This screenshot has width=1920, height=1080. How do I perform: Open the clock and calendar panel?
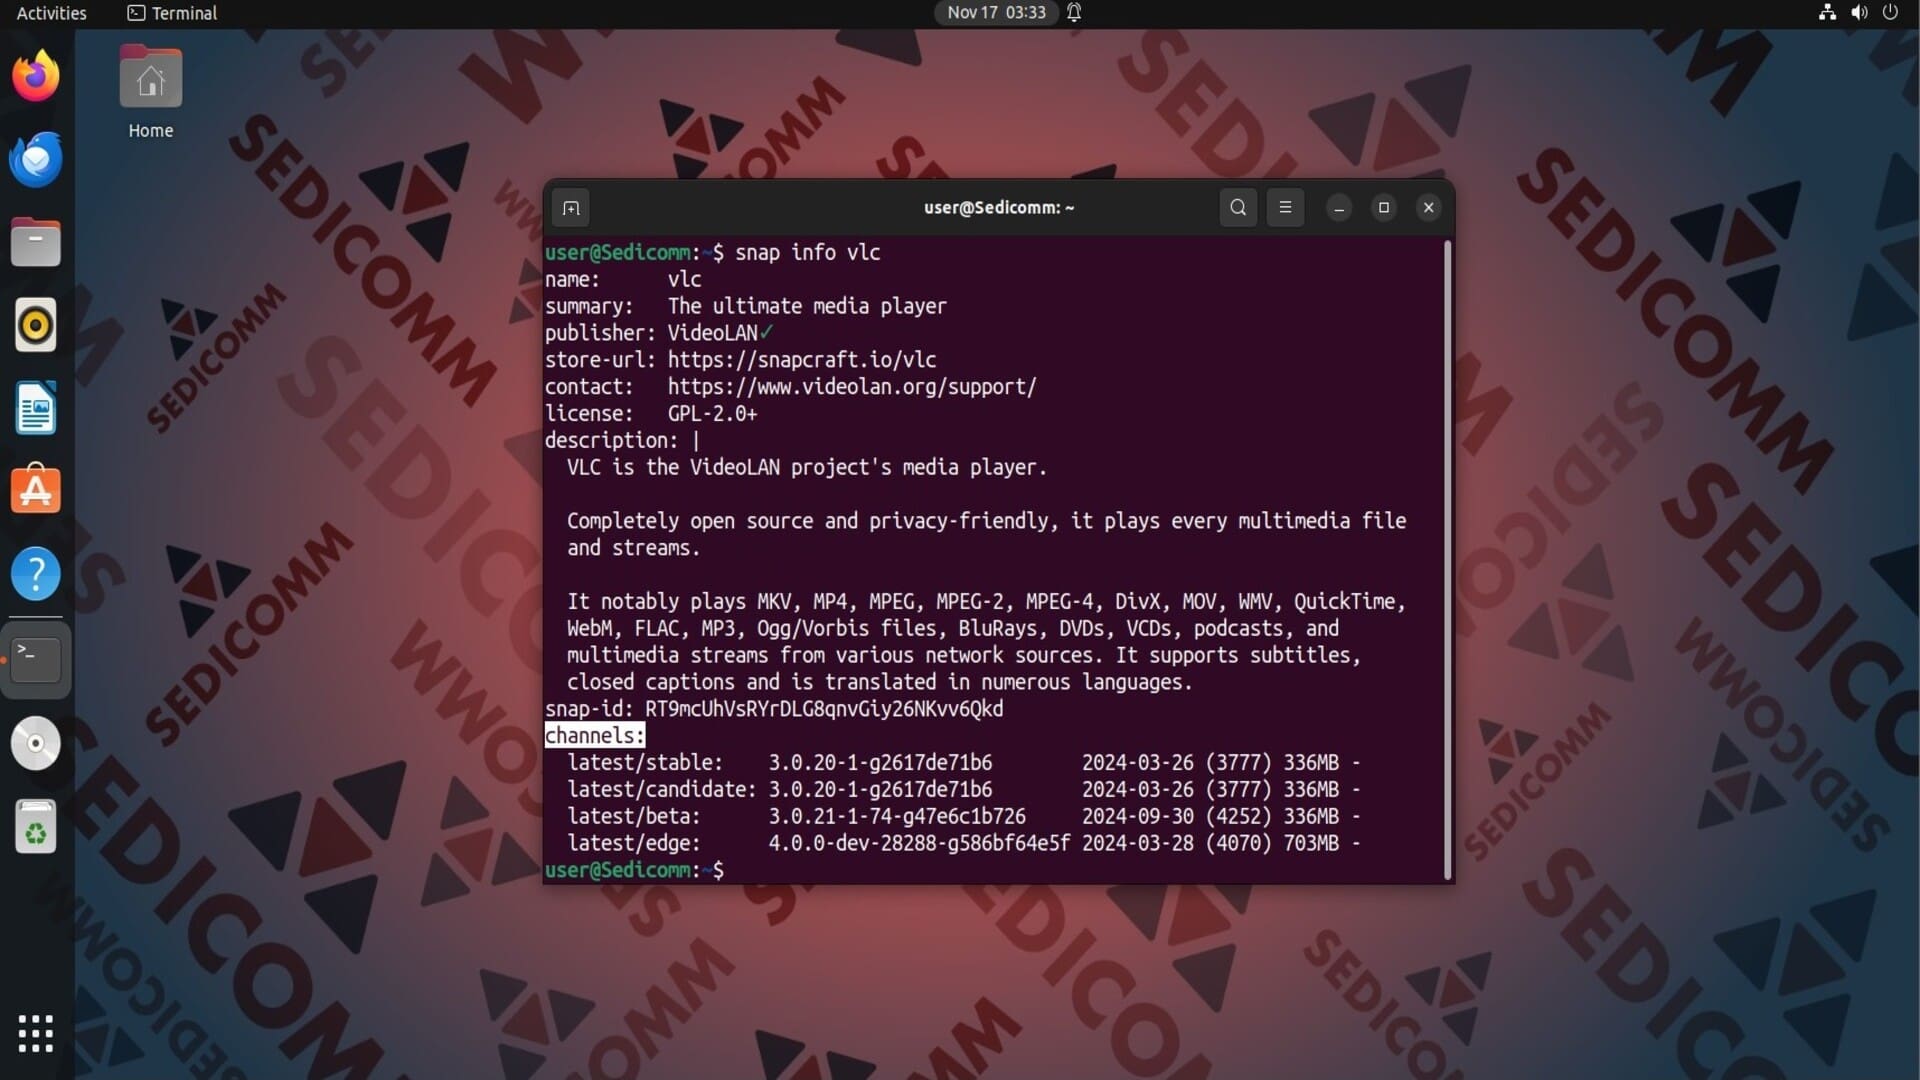pos(996,13)
